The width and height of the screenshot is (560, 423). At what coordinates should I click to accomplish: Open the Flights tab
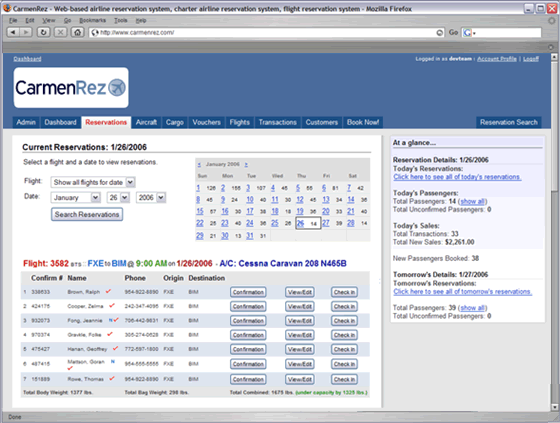[240, 122]
